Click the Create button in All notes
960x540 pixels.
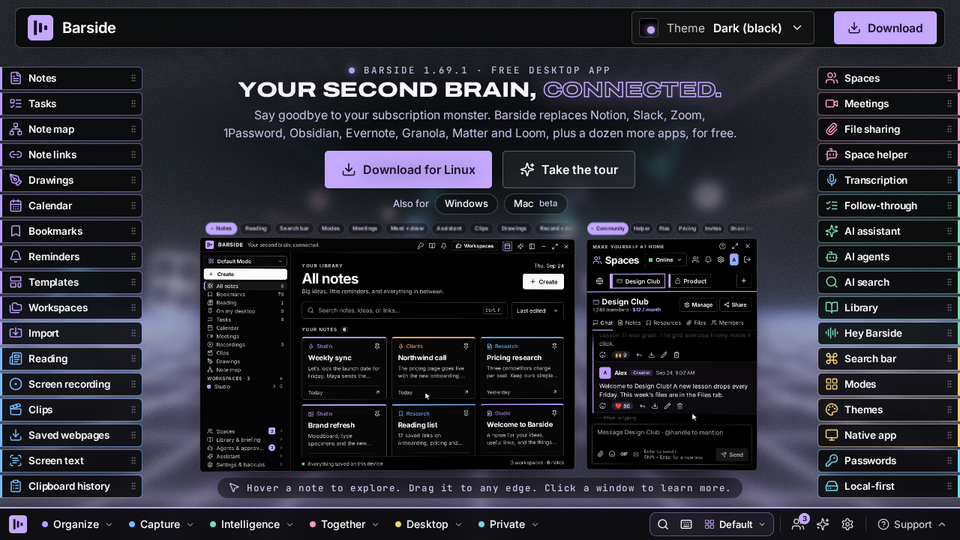[544, 282]
